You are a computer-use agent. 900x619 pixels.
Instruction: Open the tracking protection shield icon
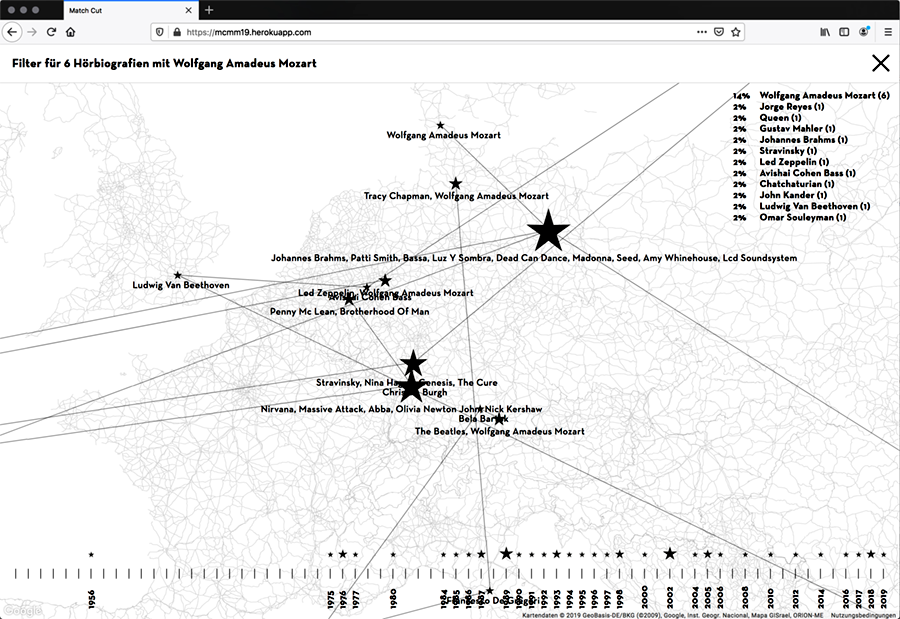tap(160, 32)
